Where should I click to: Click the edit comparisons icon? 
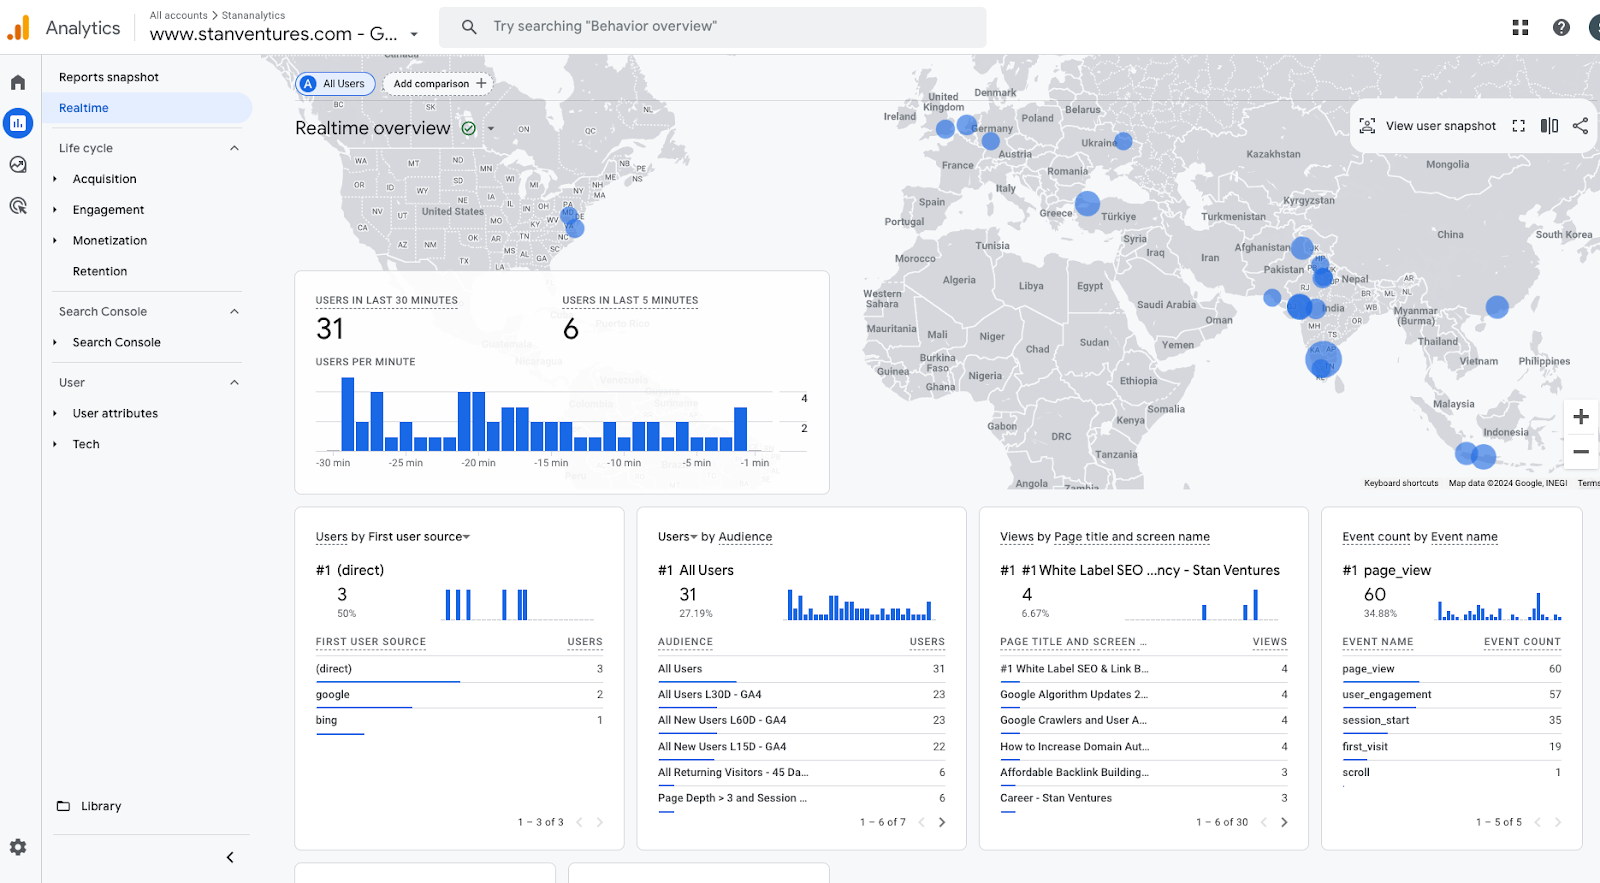click(x=1549, y=126)
